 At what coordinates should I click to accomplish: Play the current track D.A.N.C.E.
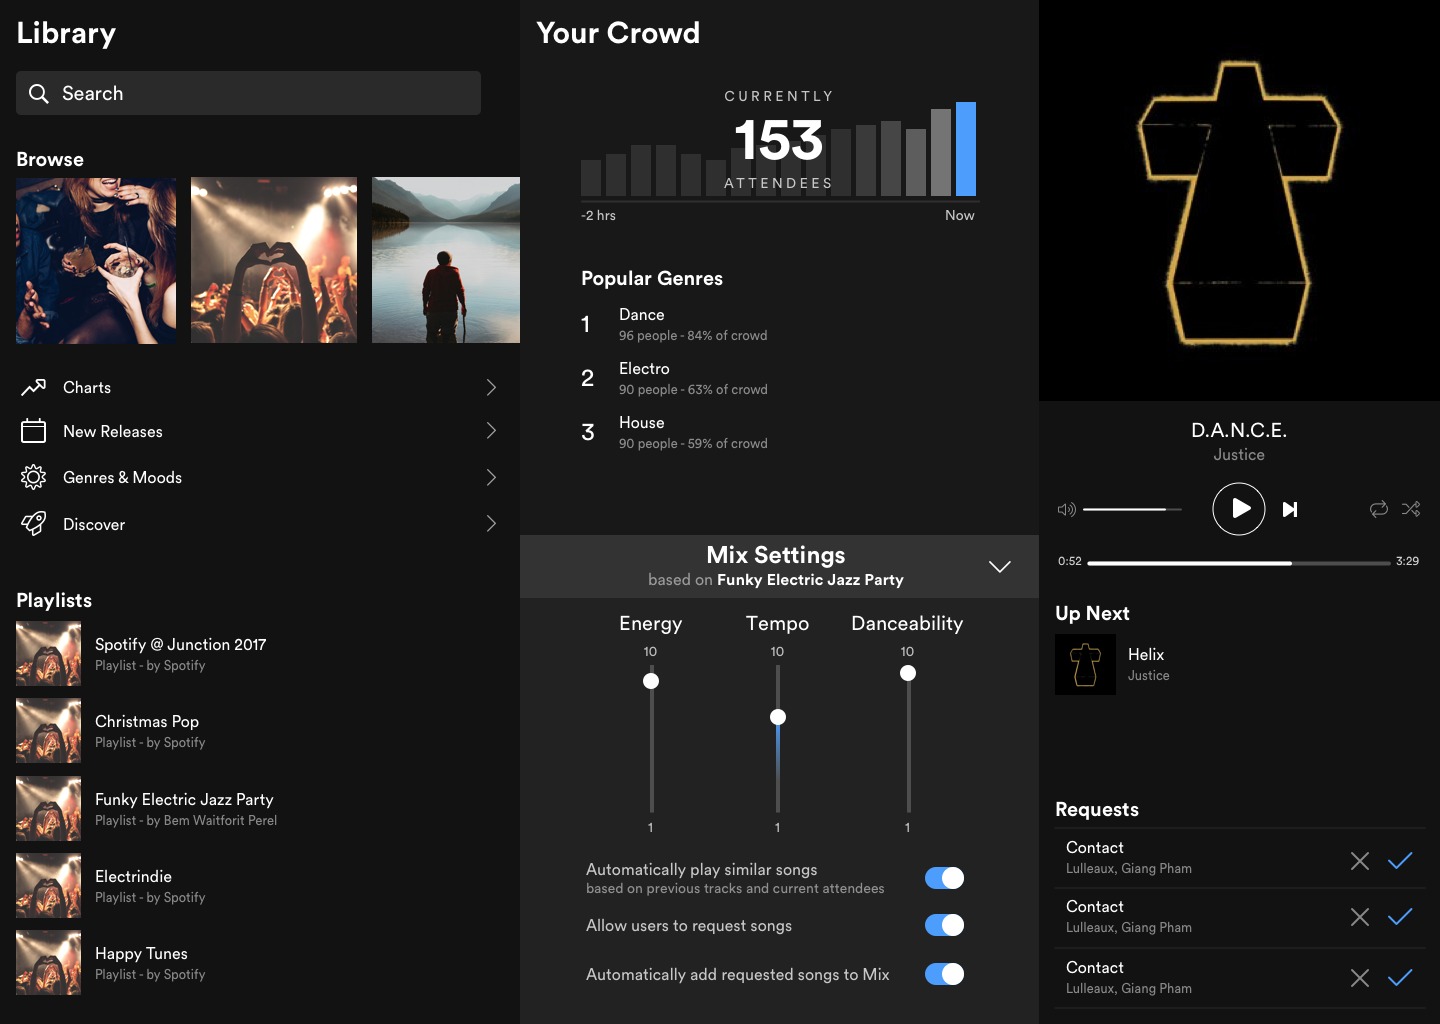(1239, 508)
